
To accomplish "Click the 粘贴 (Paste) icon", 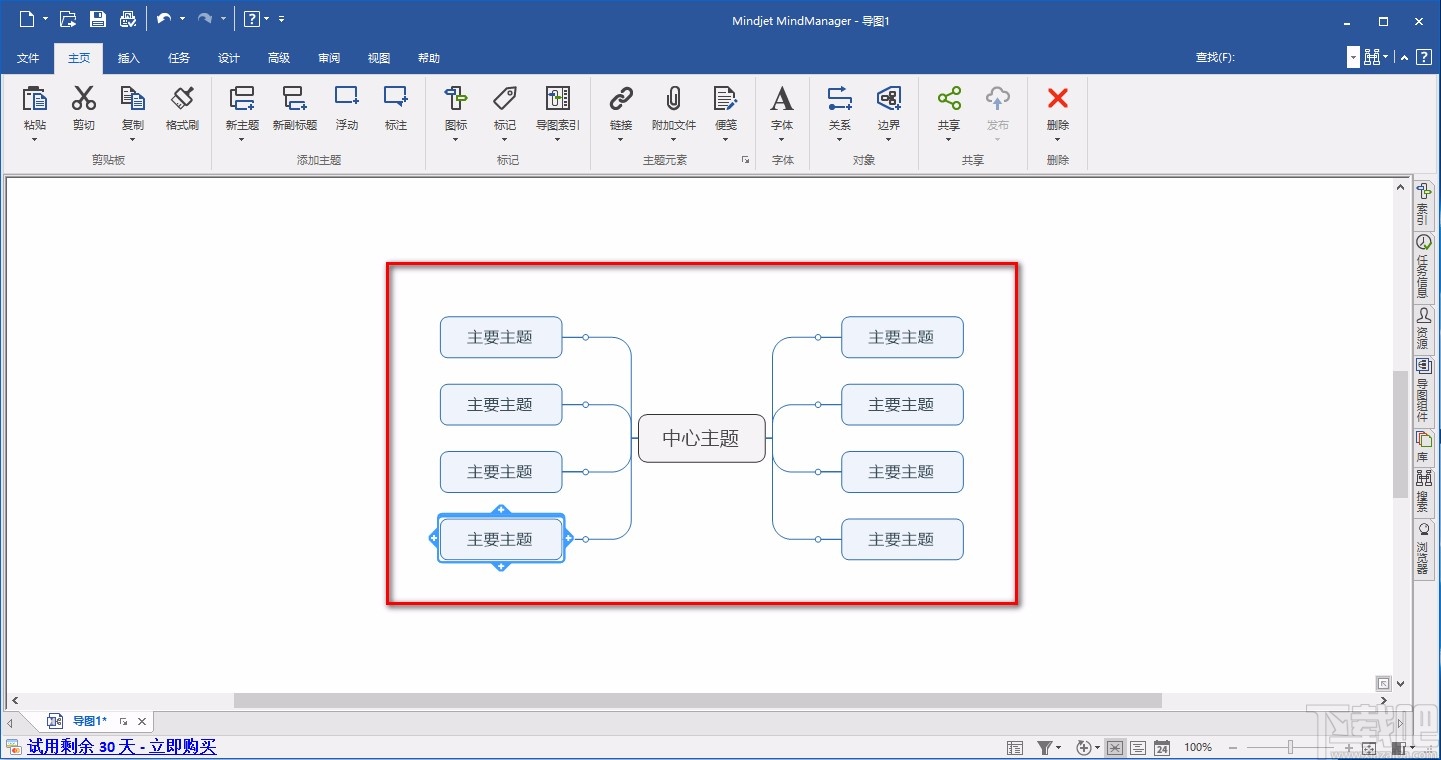I will click(35, 98).
